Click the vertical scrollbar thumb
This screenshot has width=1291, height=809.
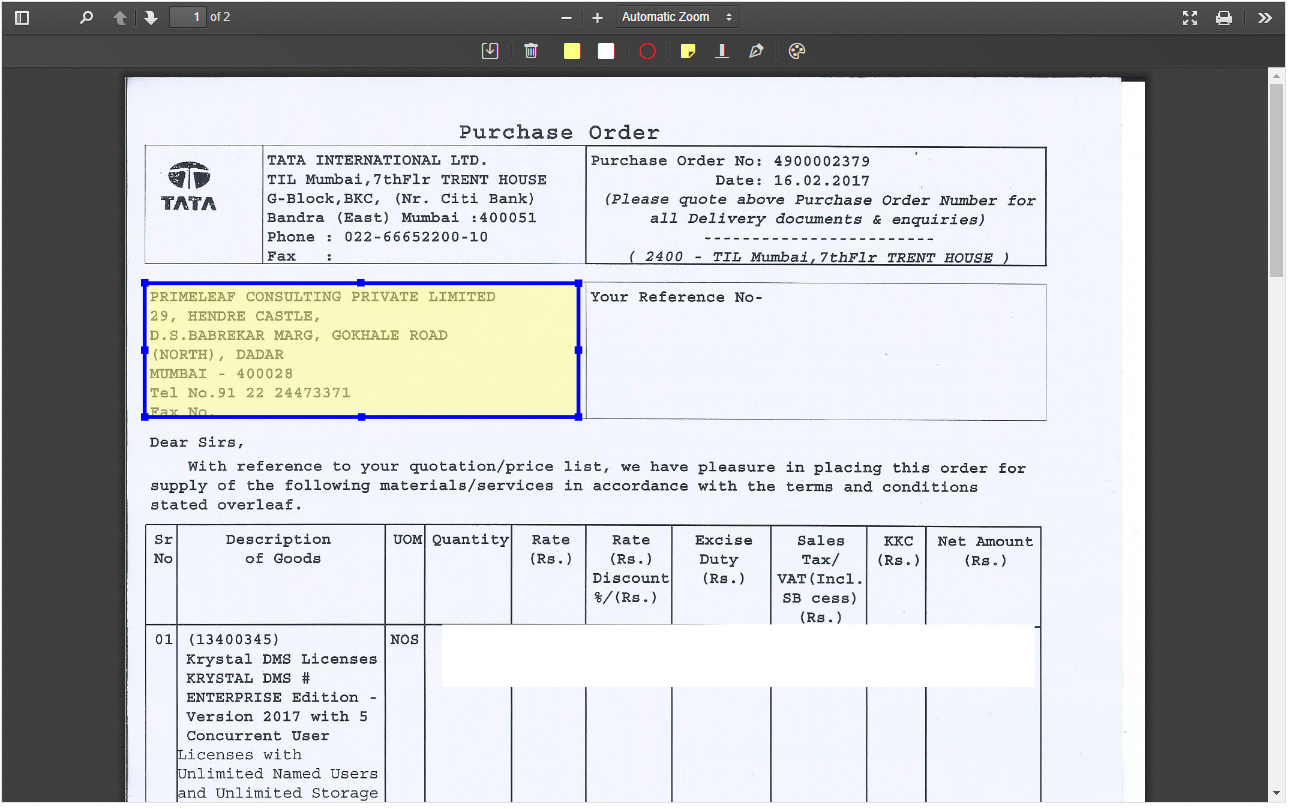click(1276, 180)
